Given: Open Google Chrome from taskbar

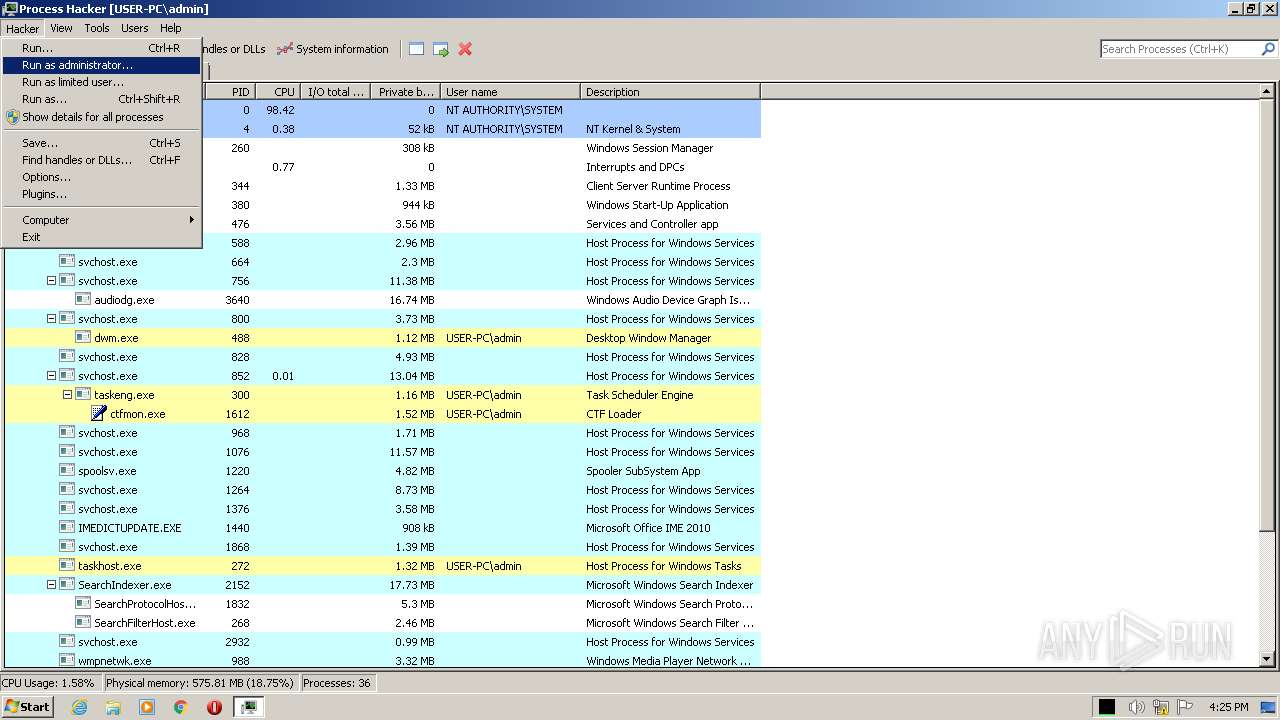Looking at the screenshot, I should click(x=181, y=707).
